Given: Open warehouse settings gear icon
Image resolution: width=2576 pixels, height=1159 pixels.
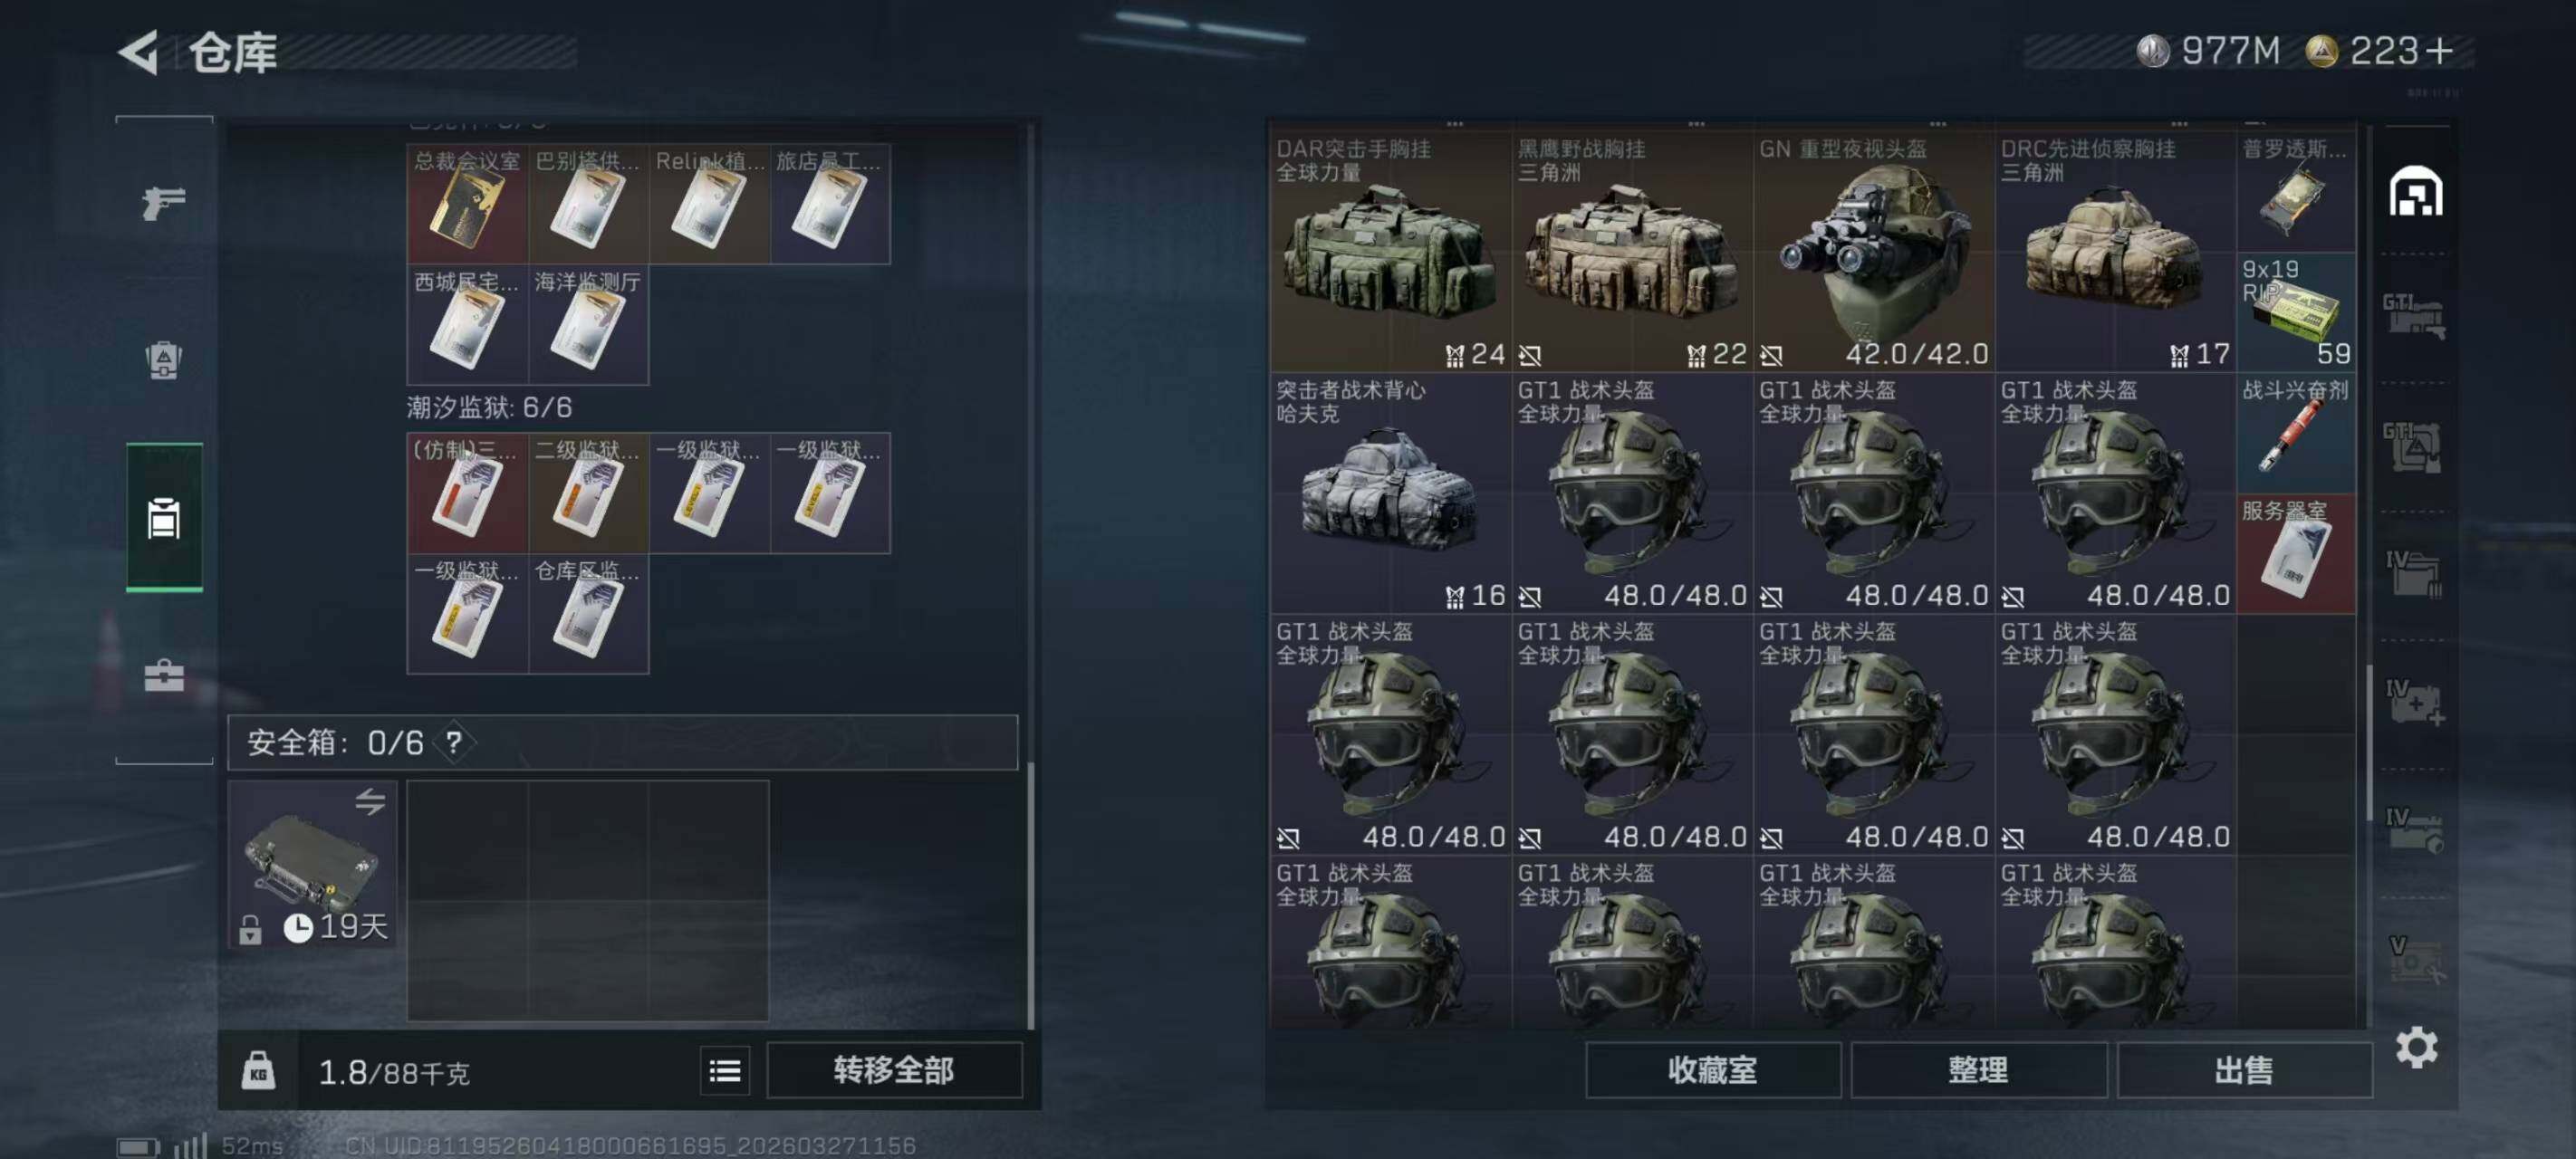Looking at the screenshot, I should [2416, 1047].
